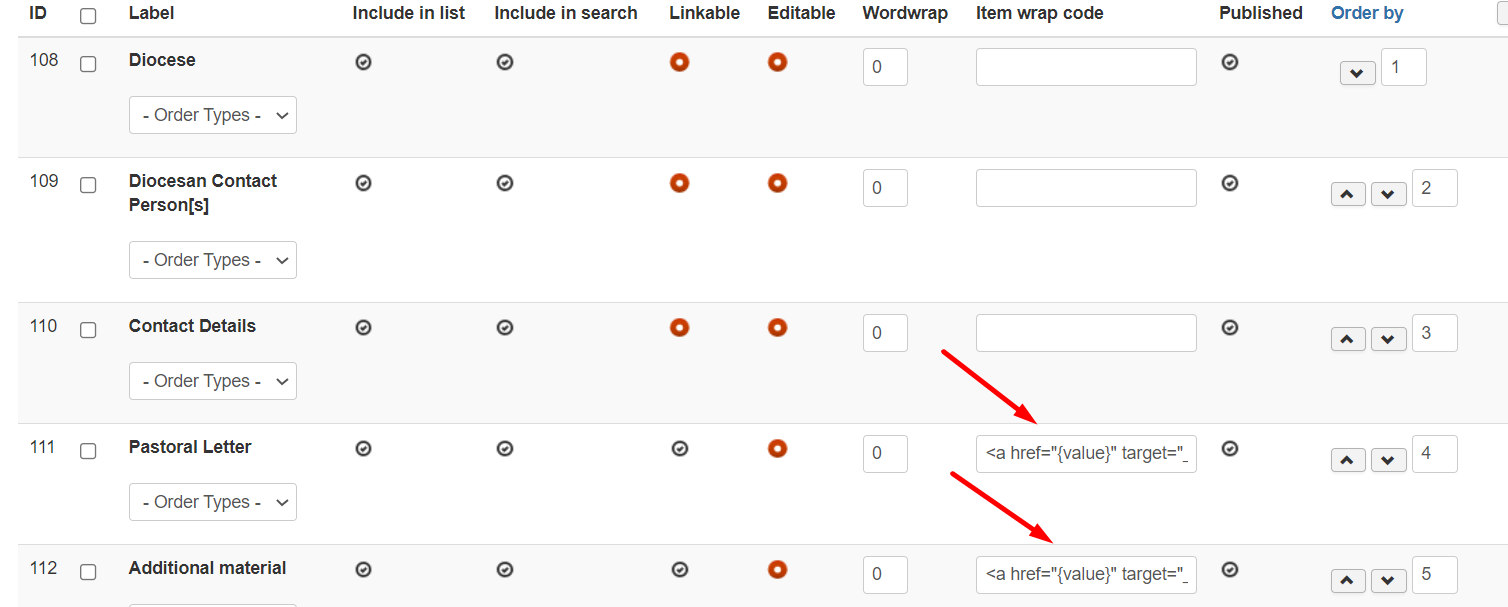Click order number field for Additional material

(x=1434, y=575)
